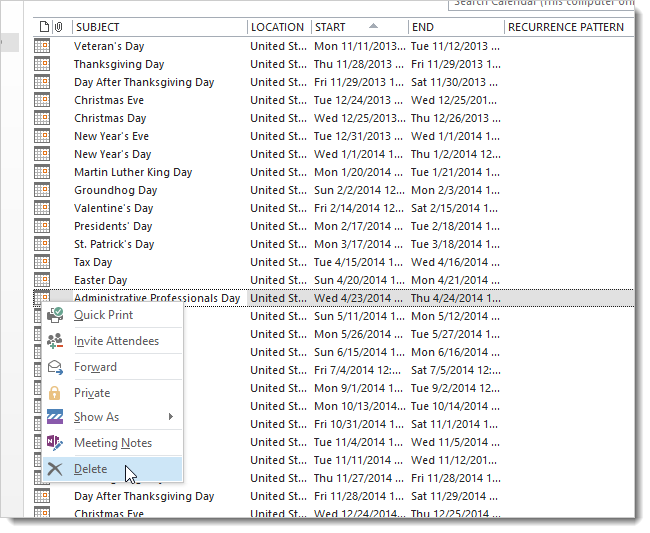Sort by the LOCATION column header

[279, 27]
